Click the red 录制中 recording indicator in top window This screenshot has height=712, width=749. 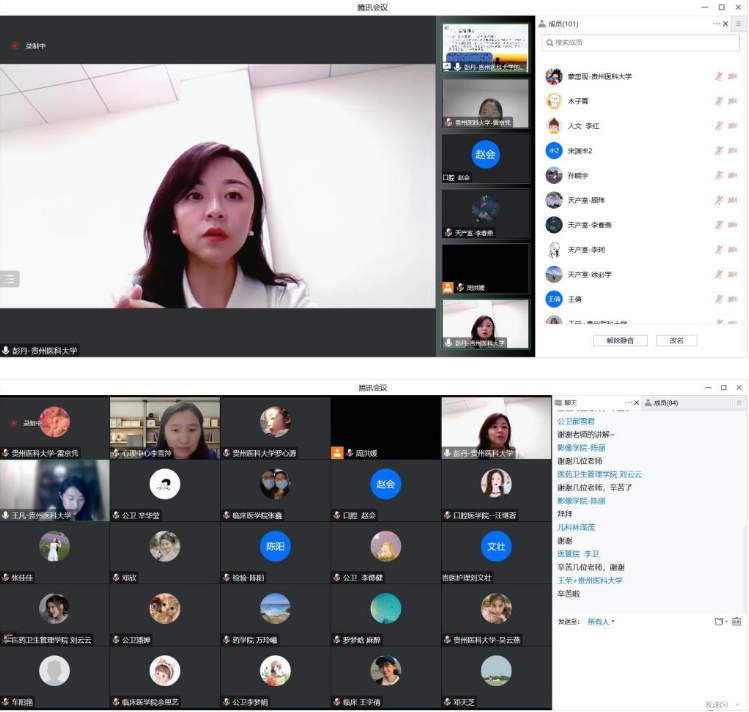pyautogui.click(x=28, y=45)
